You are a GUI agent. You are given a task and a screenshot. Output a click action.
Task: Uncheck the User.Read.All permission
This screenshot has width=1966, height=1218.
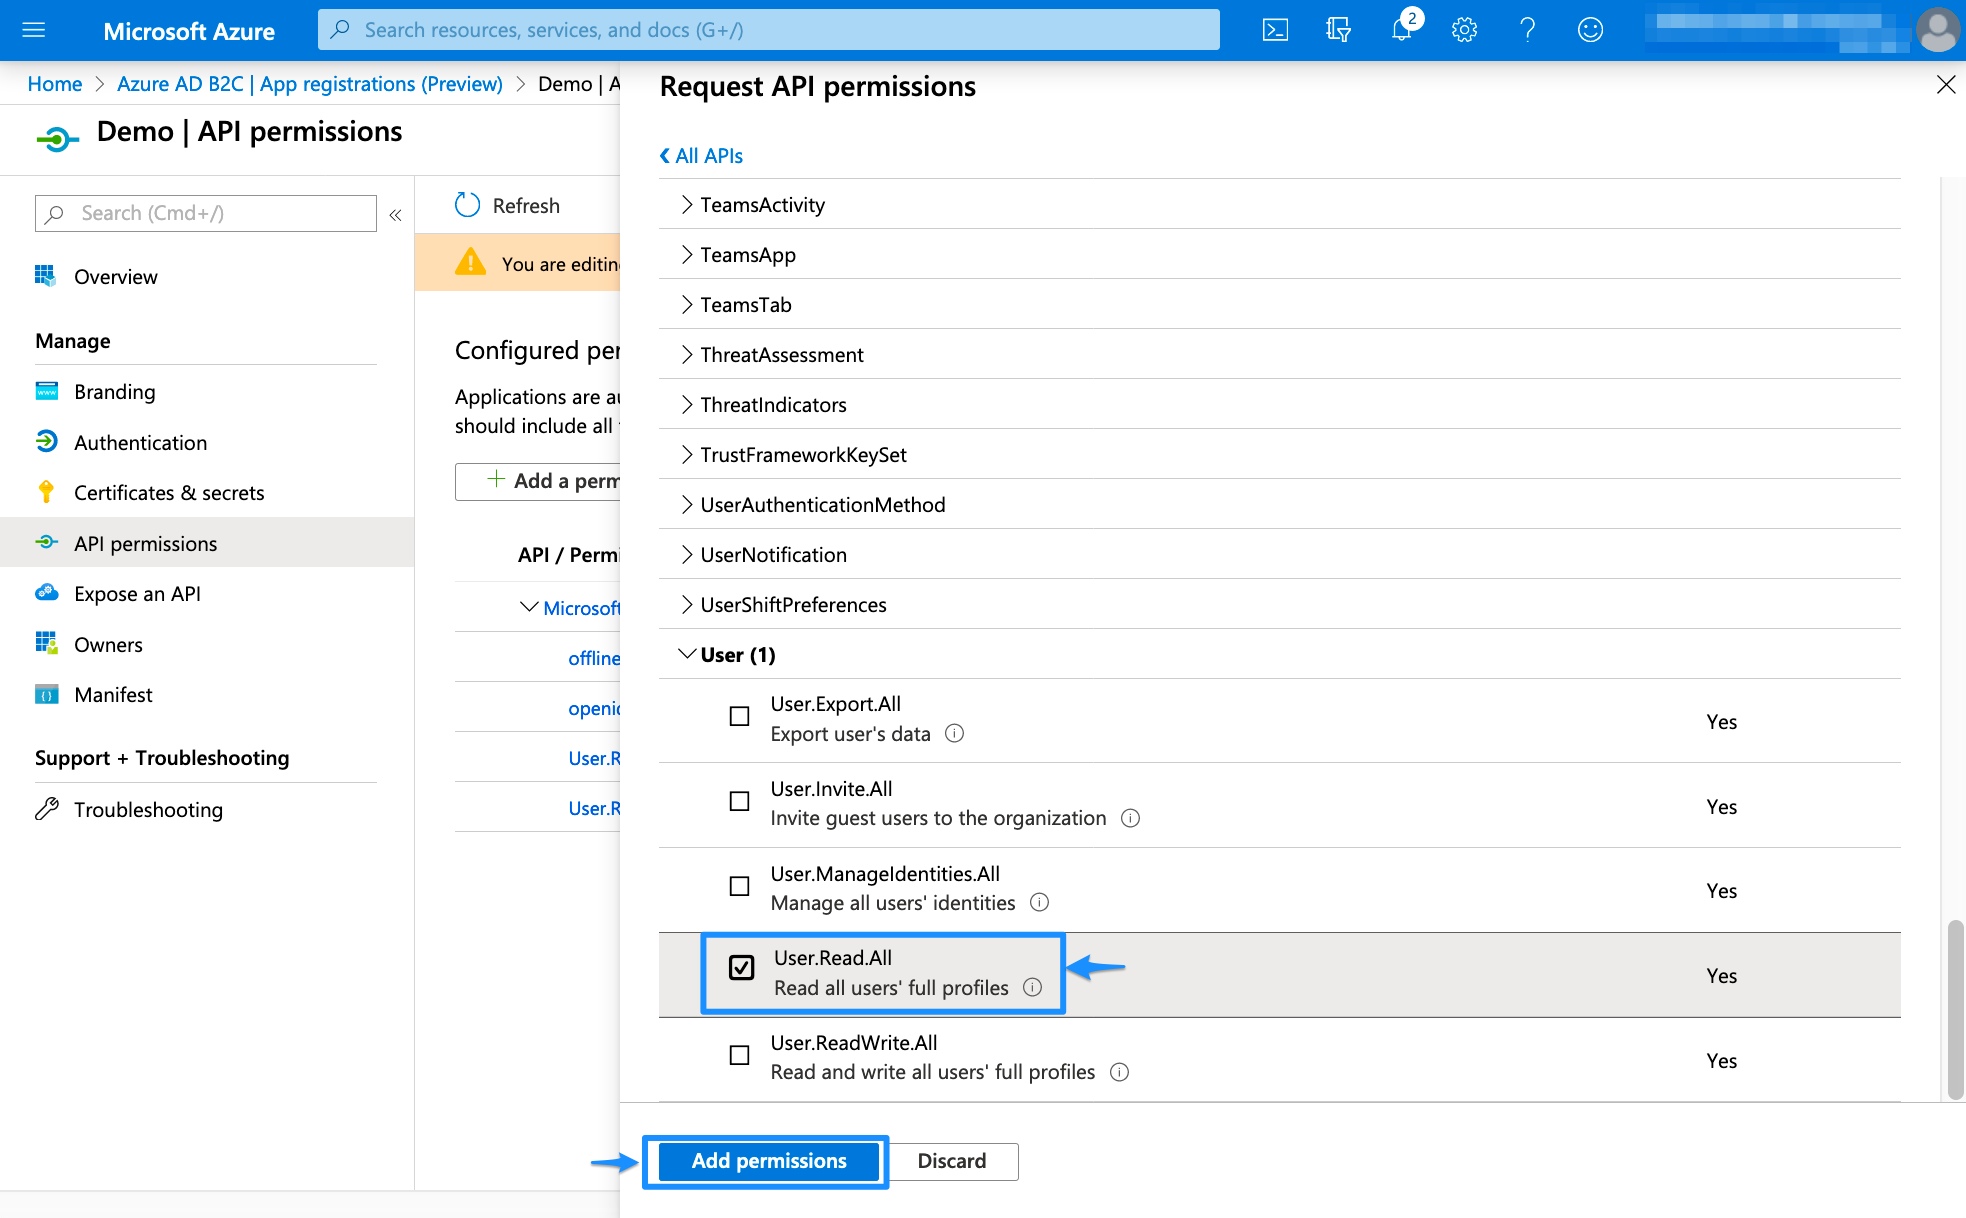(740, 968)
